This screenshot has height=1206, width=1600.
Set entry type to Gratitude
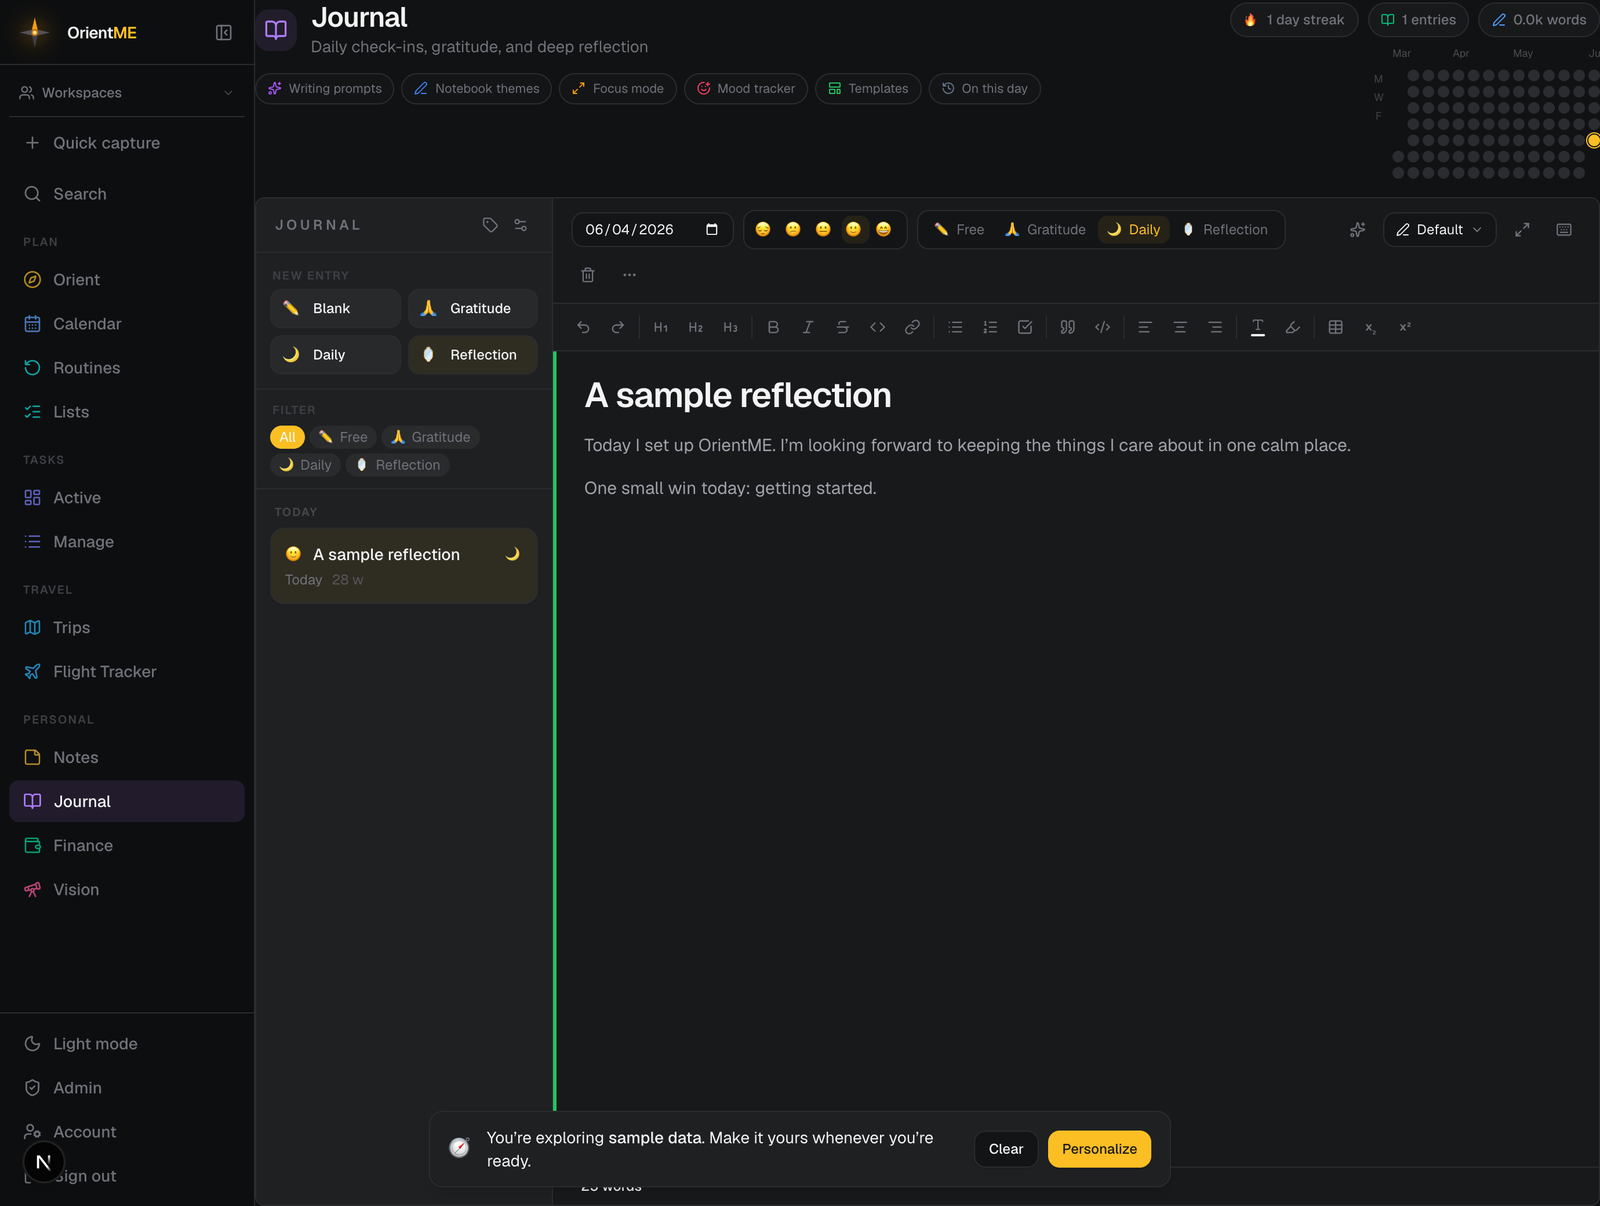[1045, 229]
